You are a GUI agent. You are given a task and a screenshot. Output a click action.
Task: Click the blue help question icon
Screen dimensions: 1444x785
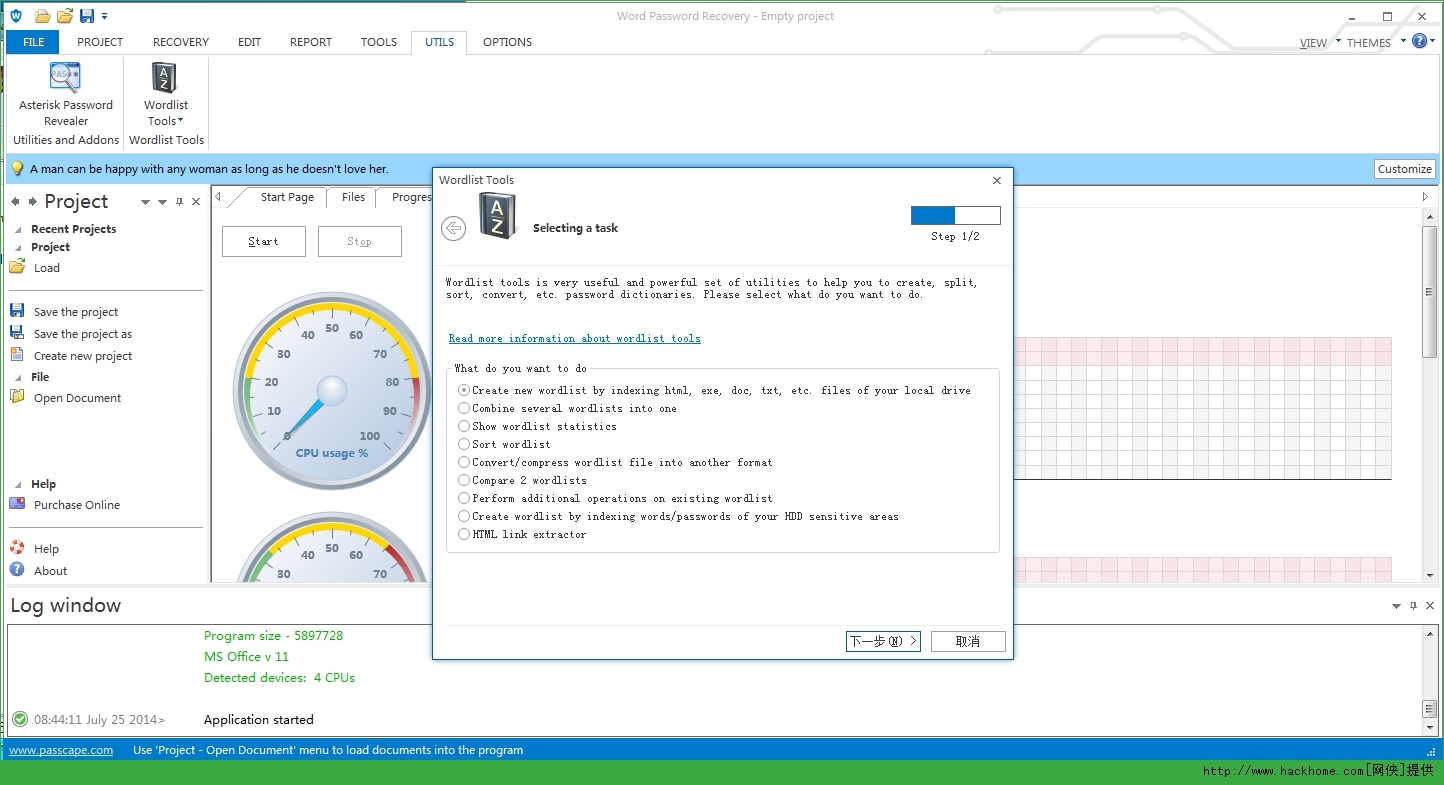click(1420, 41)
